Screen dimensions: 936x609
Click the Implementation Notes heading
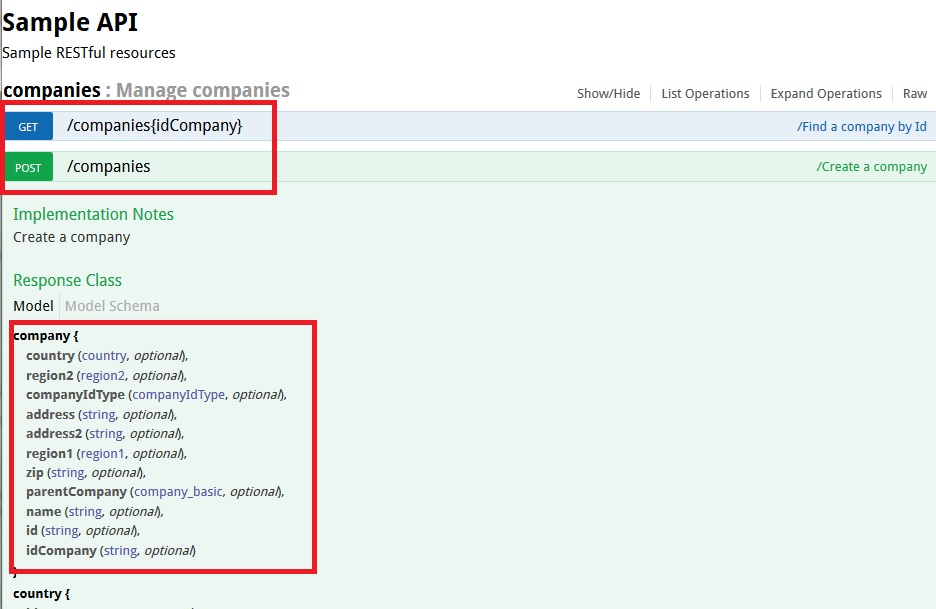click(x=93, y=214)
